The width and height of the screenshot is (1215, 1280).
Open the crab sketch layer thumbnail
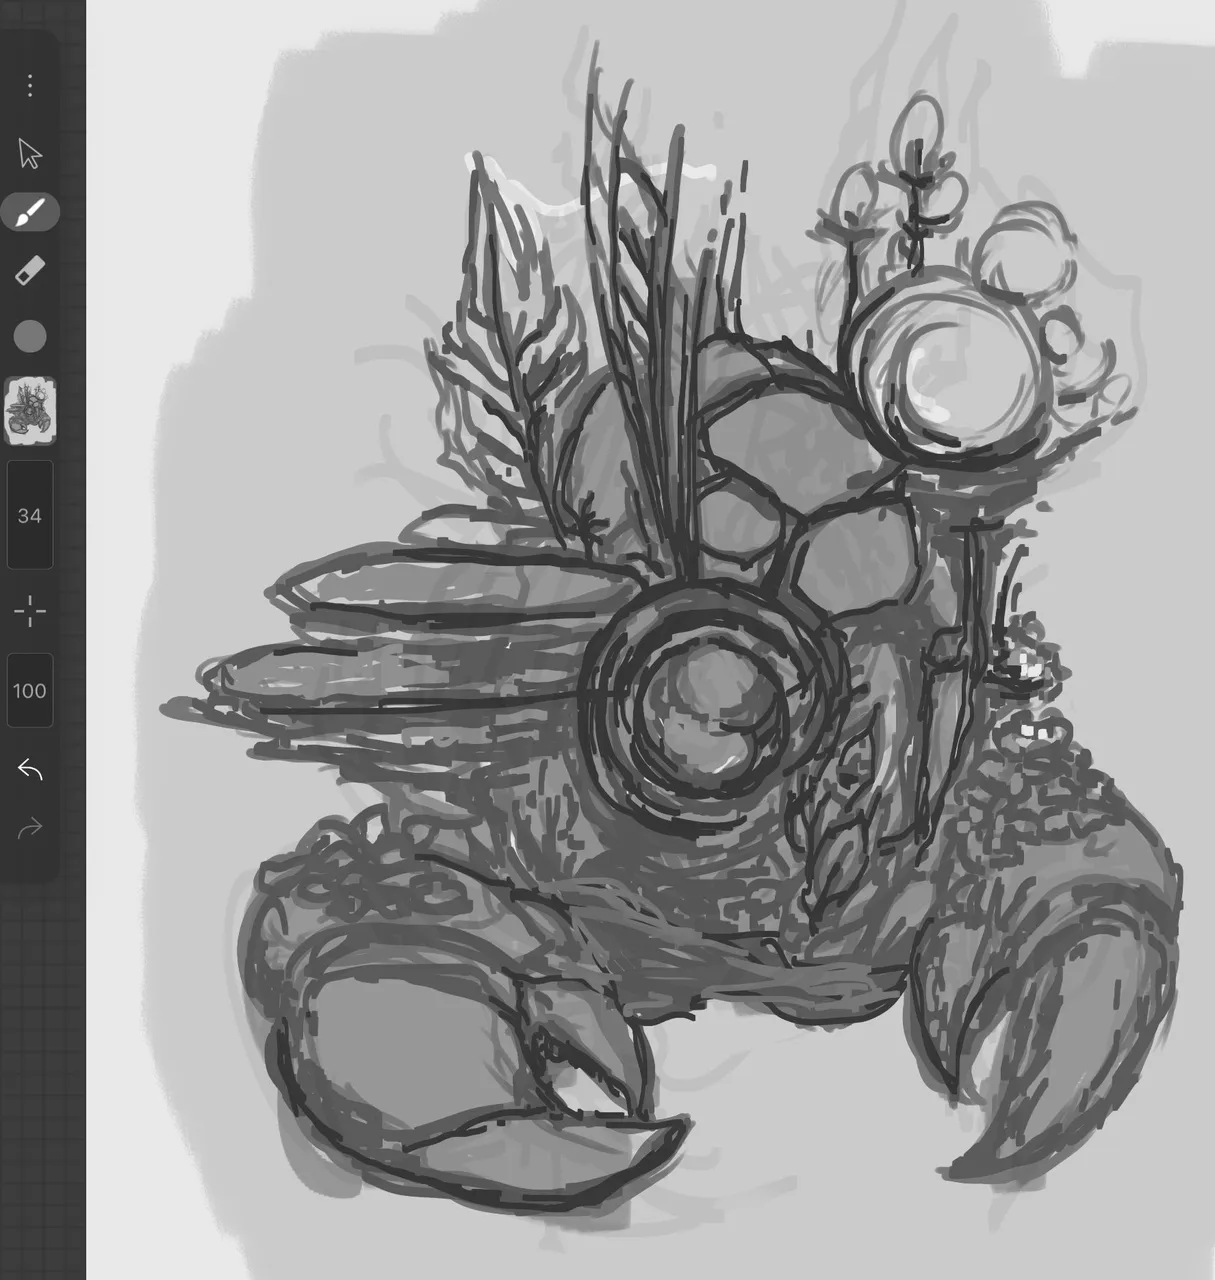coord(30,411)
